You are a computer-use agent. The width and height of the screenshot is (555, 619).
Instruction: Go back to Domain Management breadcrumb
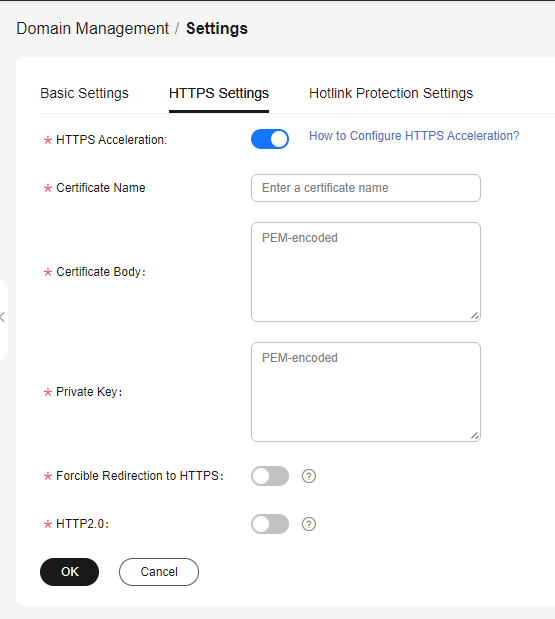(x=93, y=28)
